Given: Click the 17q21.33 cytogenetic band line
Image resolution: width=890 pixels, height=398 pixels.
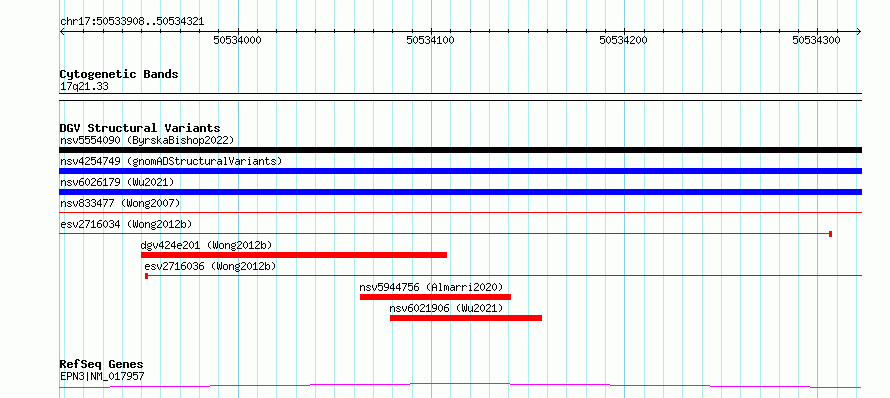Looking at the screenshot, I should click(460, 97).
